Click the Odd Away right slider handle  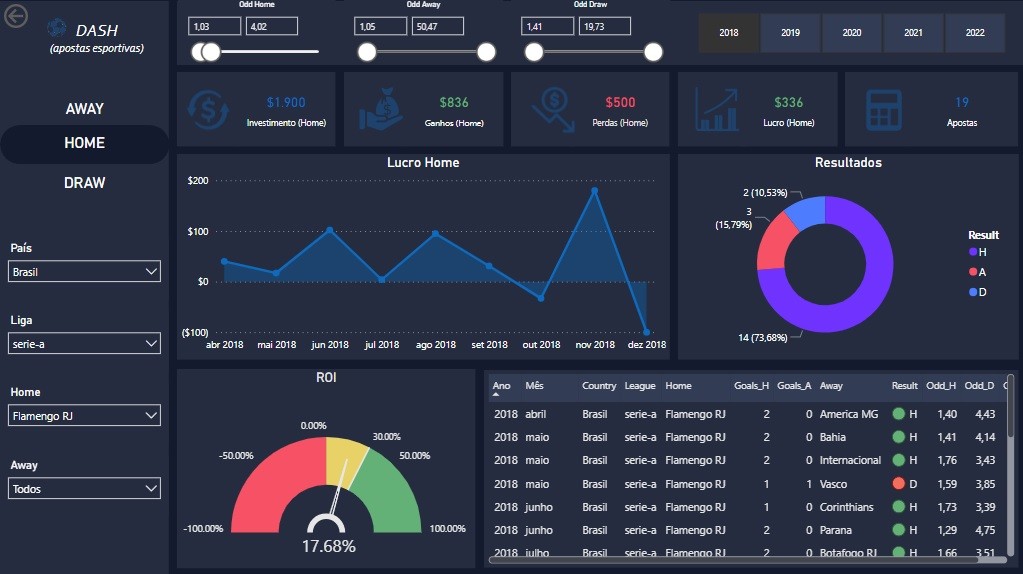click(x=487, y=52)
